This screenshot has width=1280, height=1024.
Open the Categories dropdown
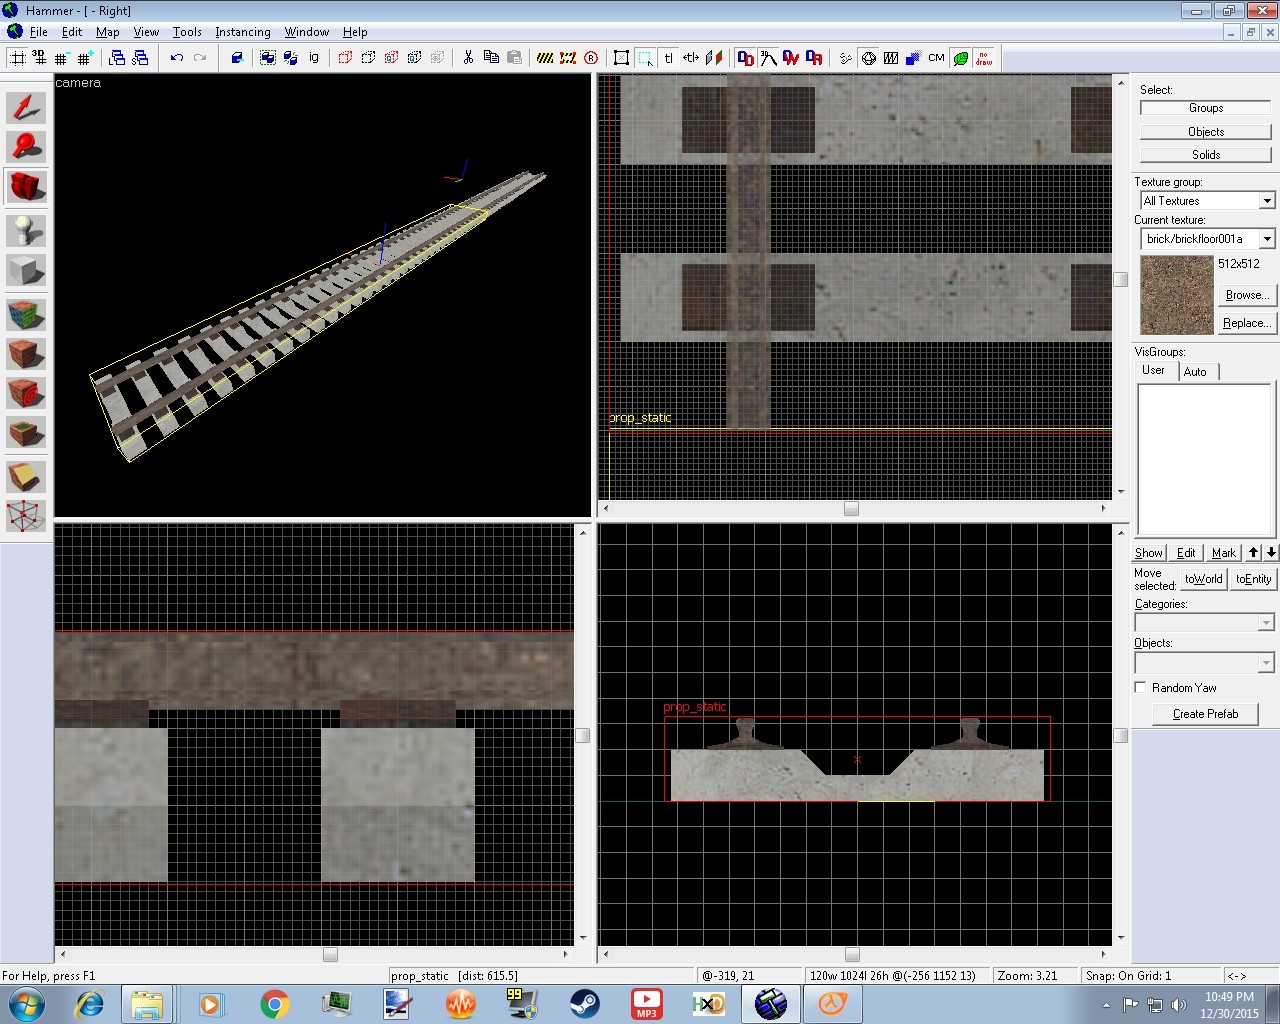[x=1266, y=623]
